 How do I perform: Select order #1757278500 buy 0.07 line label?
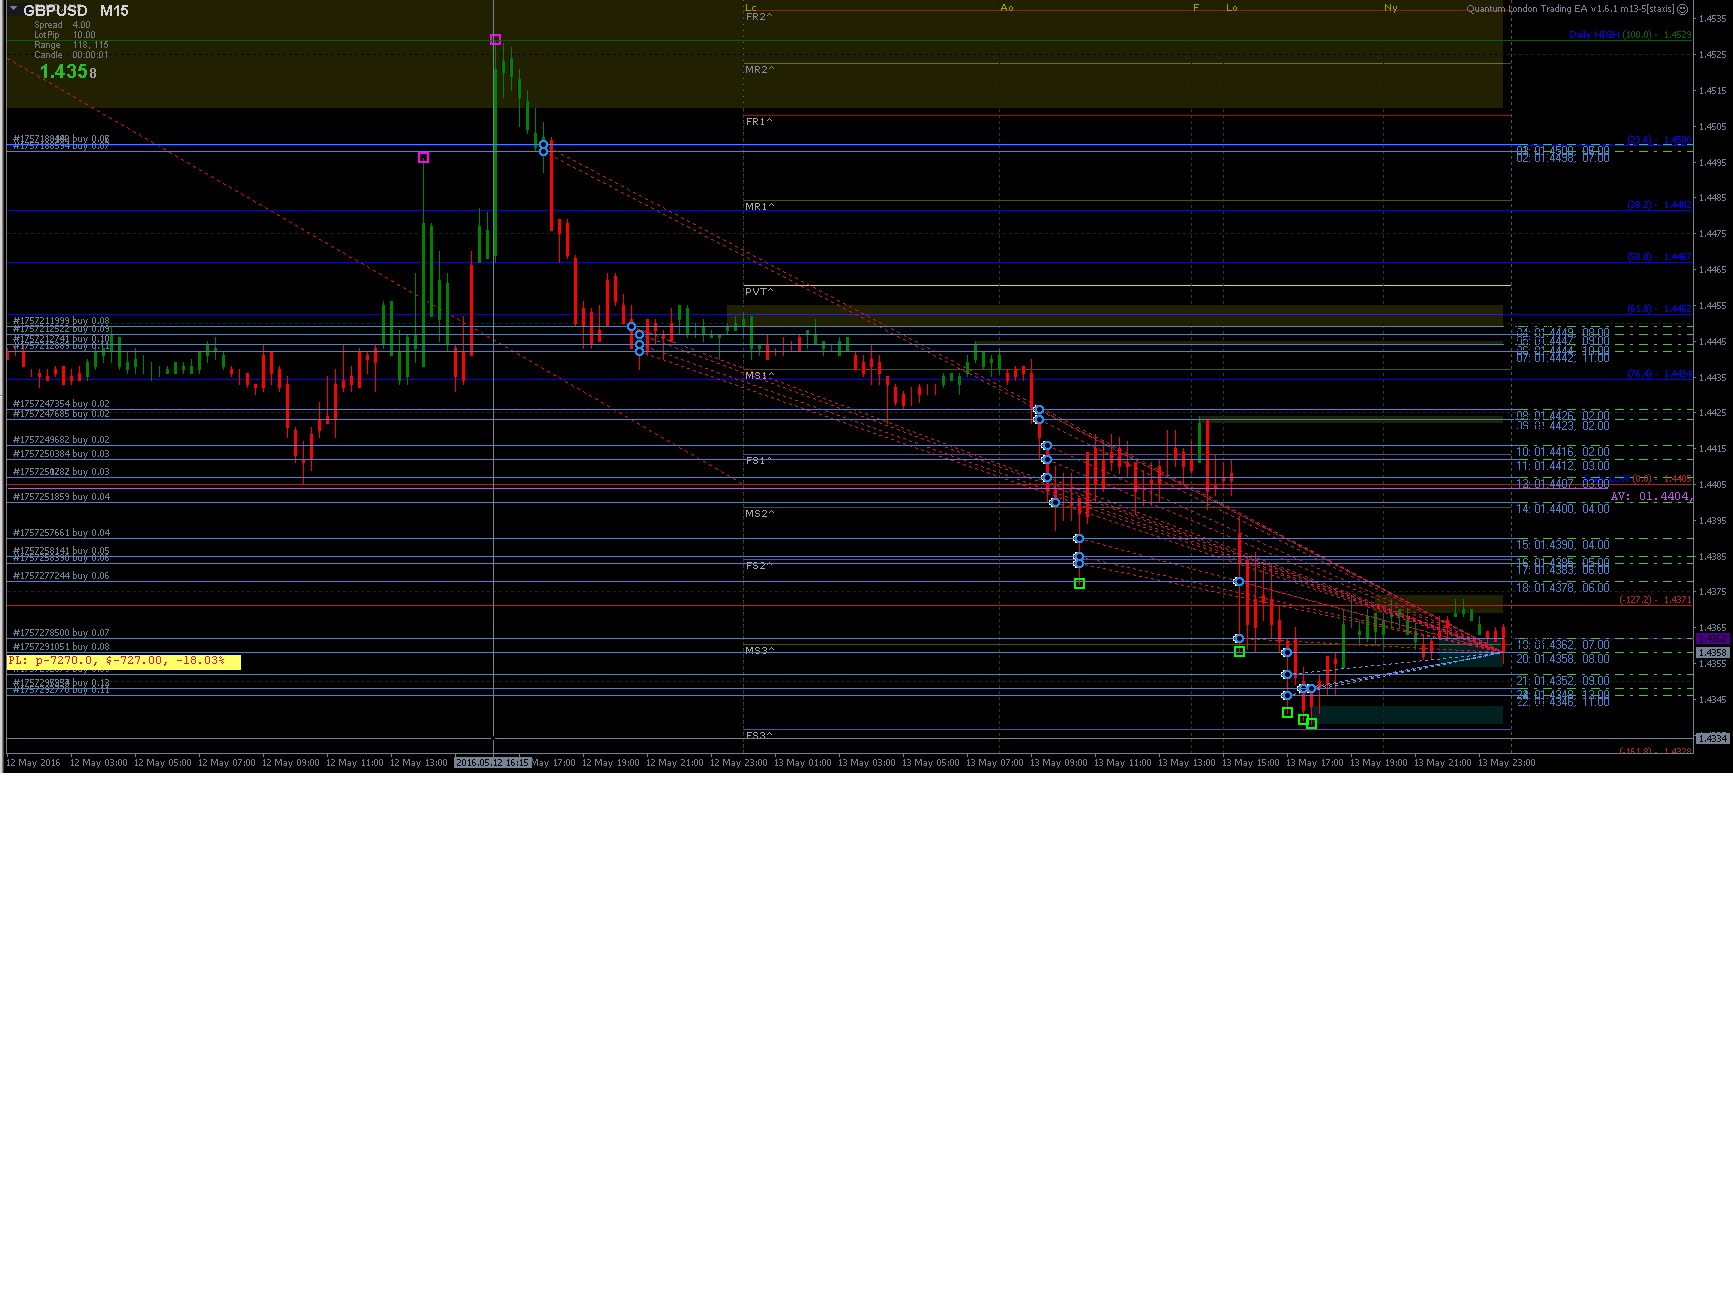point(61,633)
